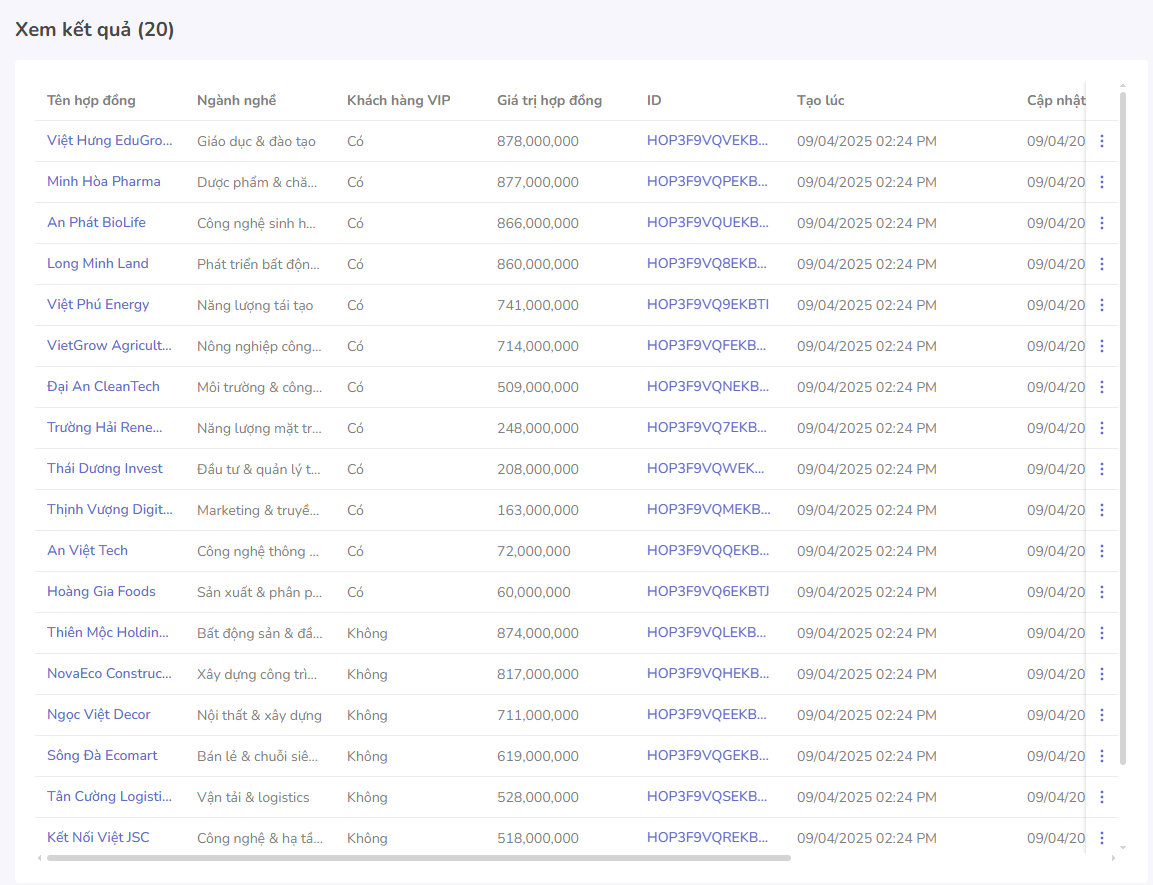Click the vertical scrollbar thumb
The height and width of the screenshot is (885, 1153).
(x=1123, y=429)
